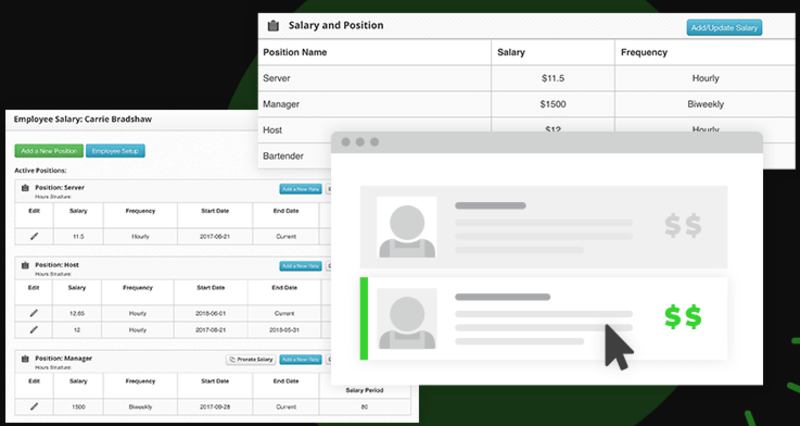Click the edit pencil for Server salary 11.5
This screenshot has height=426, width=800.
(x=33, y=236)
